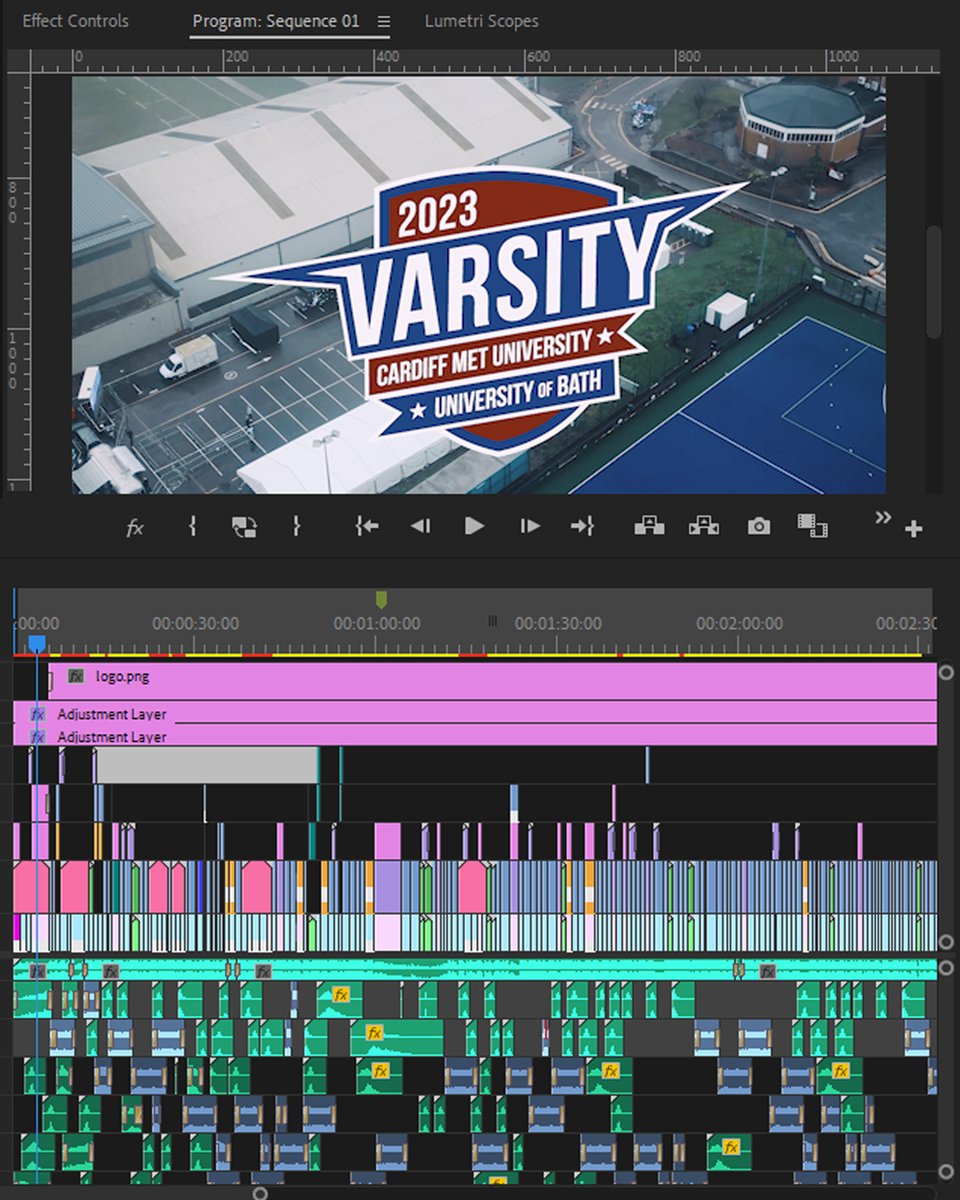Click the 00:01:30:00 mark on the ruler
960x1200 pixels.
(558, 623)
